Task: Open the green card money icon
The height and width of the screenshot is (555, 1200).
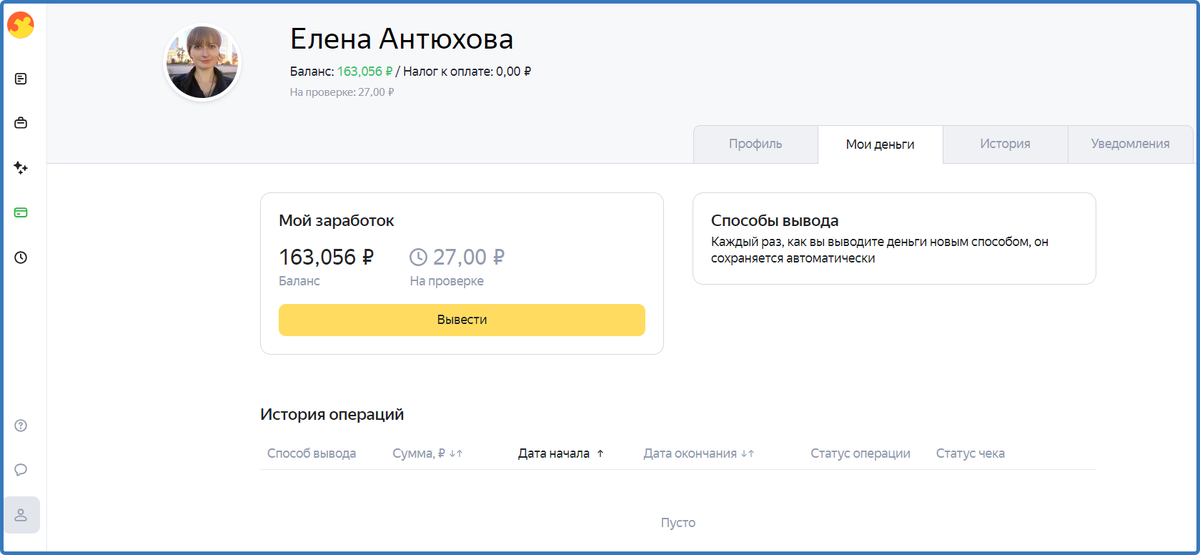Action: pyautogui.click(x=21, y=212)
